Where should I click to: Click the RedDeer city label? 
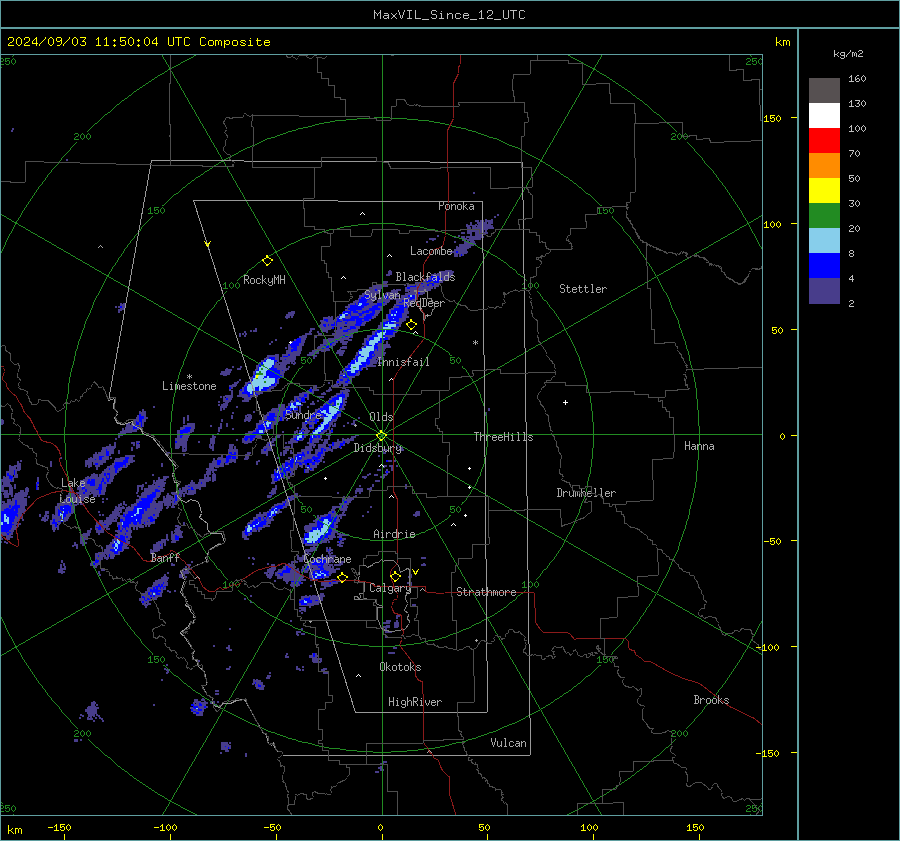coord(424,303)
